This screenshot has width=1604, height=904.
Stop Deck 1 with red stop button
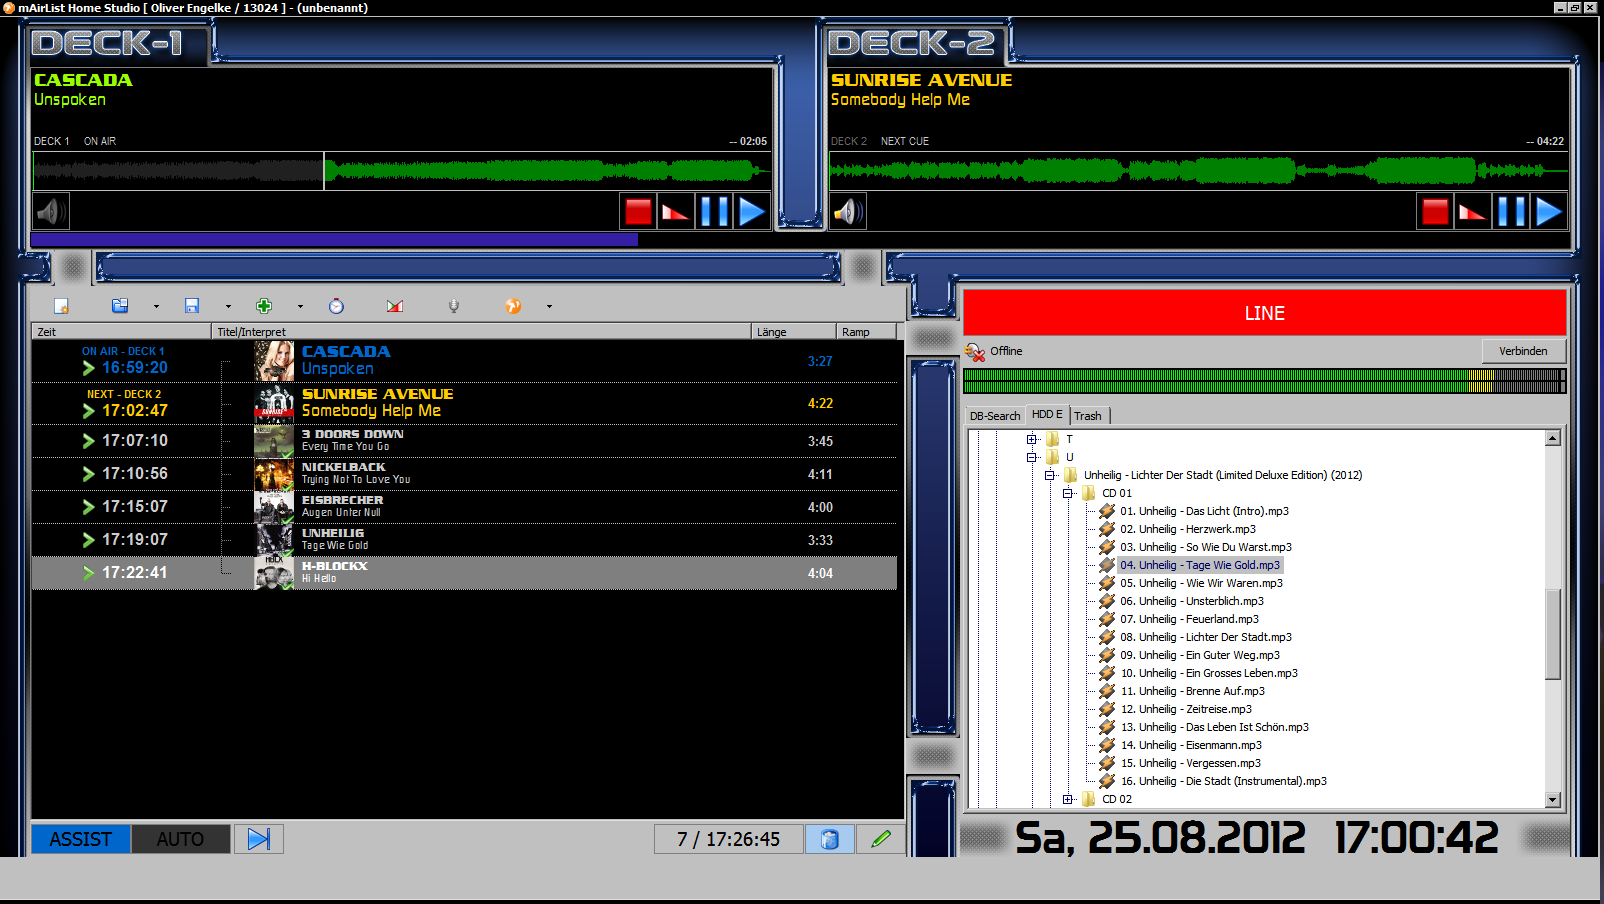tap(638, 211)
